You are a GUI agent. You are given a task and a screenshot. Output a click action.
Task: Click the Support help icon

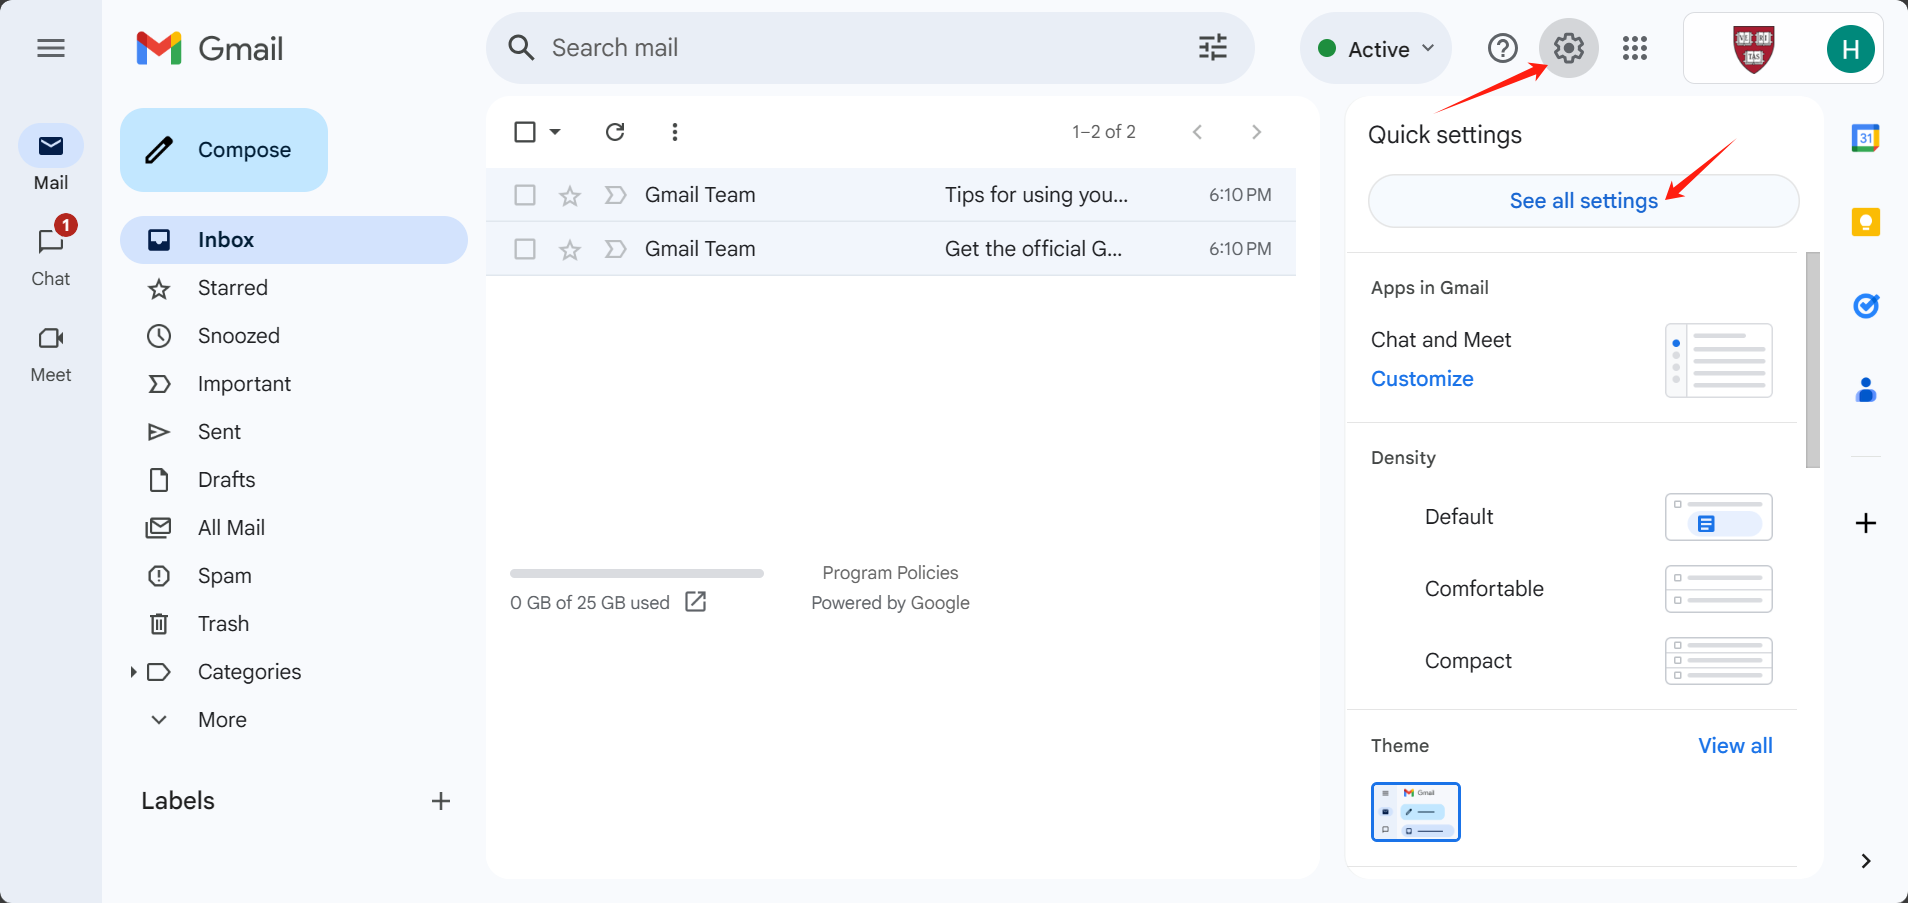[1502, 48]
